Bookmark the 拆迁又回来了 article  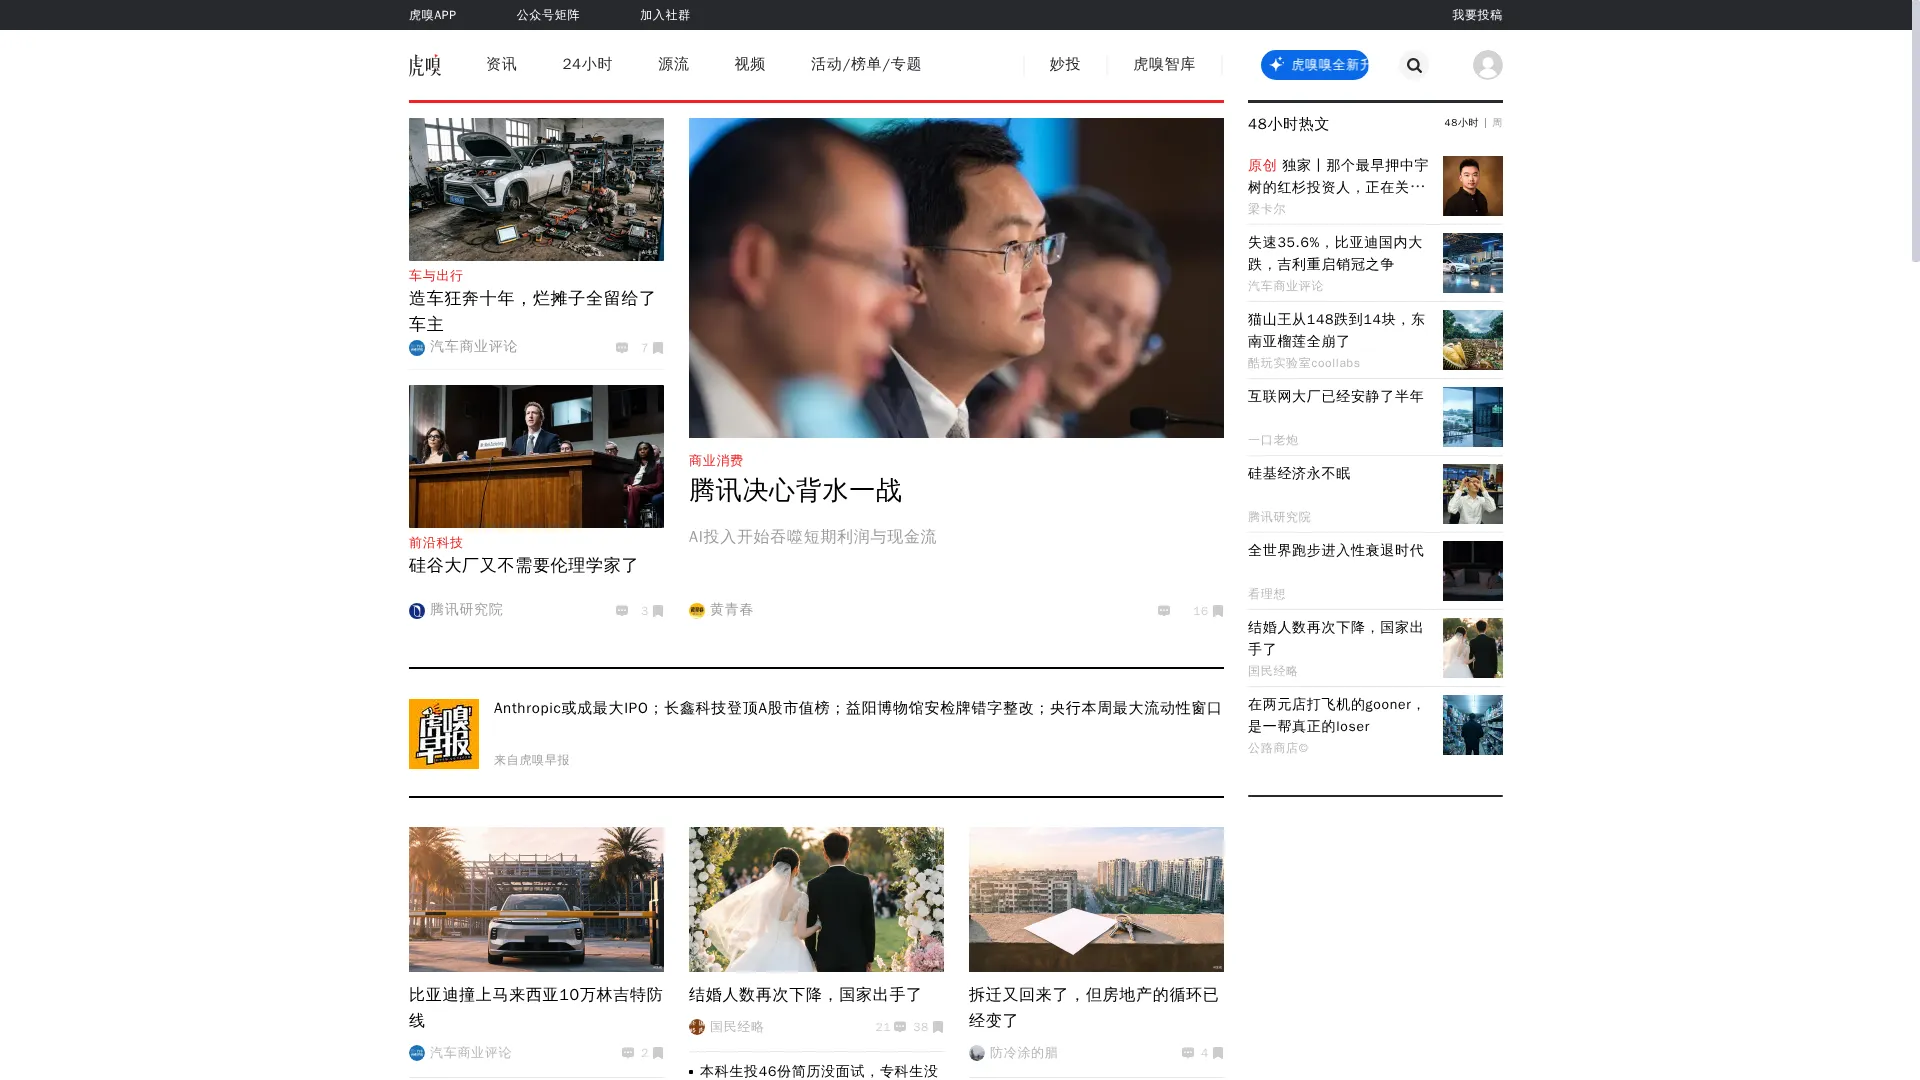pos(1217,1053)
